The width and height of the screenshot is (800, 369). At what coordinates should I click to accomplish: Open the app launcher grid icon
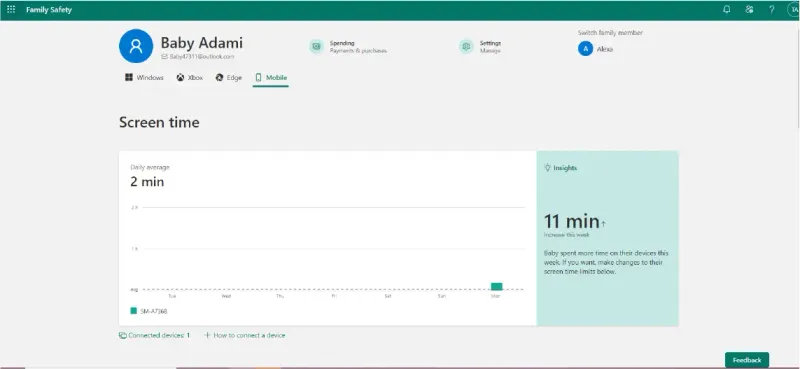tap(11, 10)
